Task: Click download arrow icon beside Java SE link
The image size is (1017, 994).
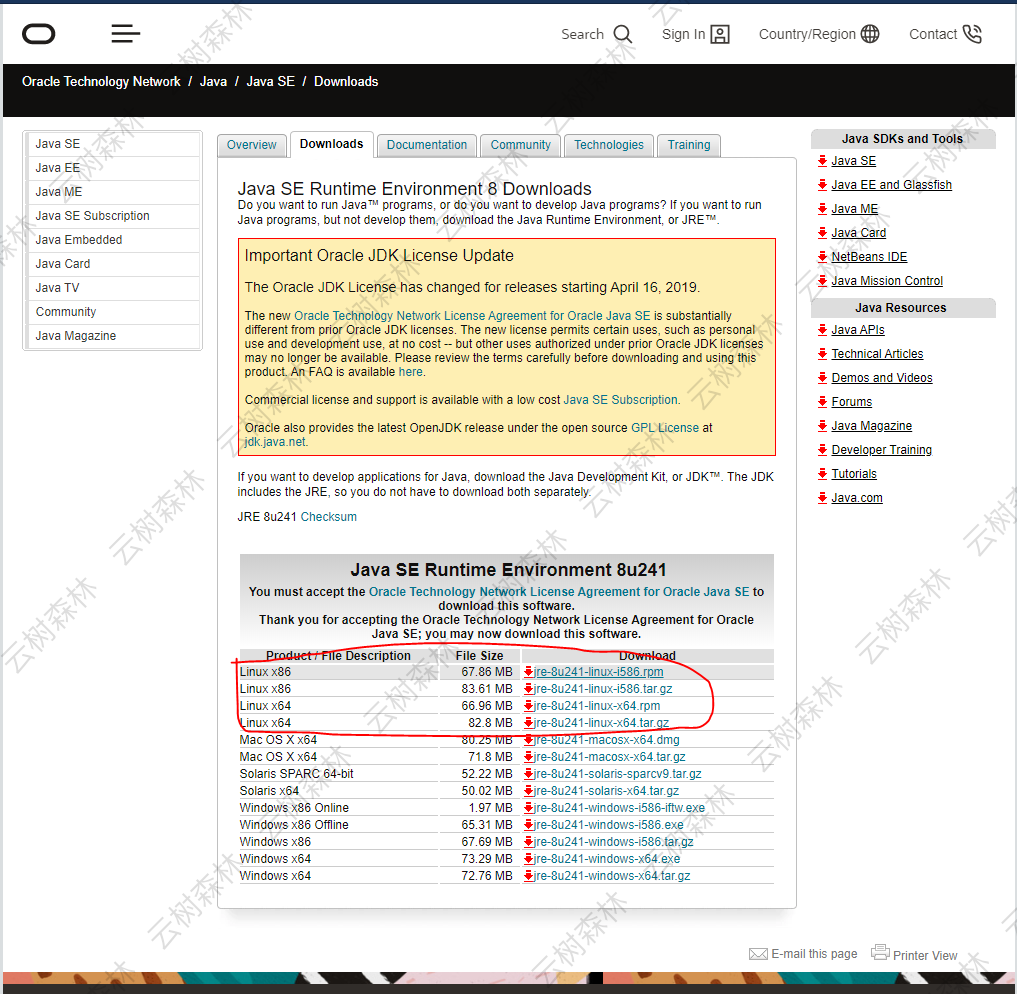Action: point(822,161)
